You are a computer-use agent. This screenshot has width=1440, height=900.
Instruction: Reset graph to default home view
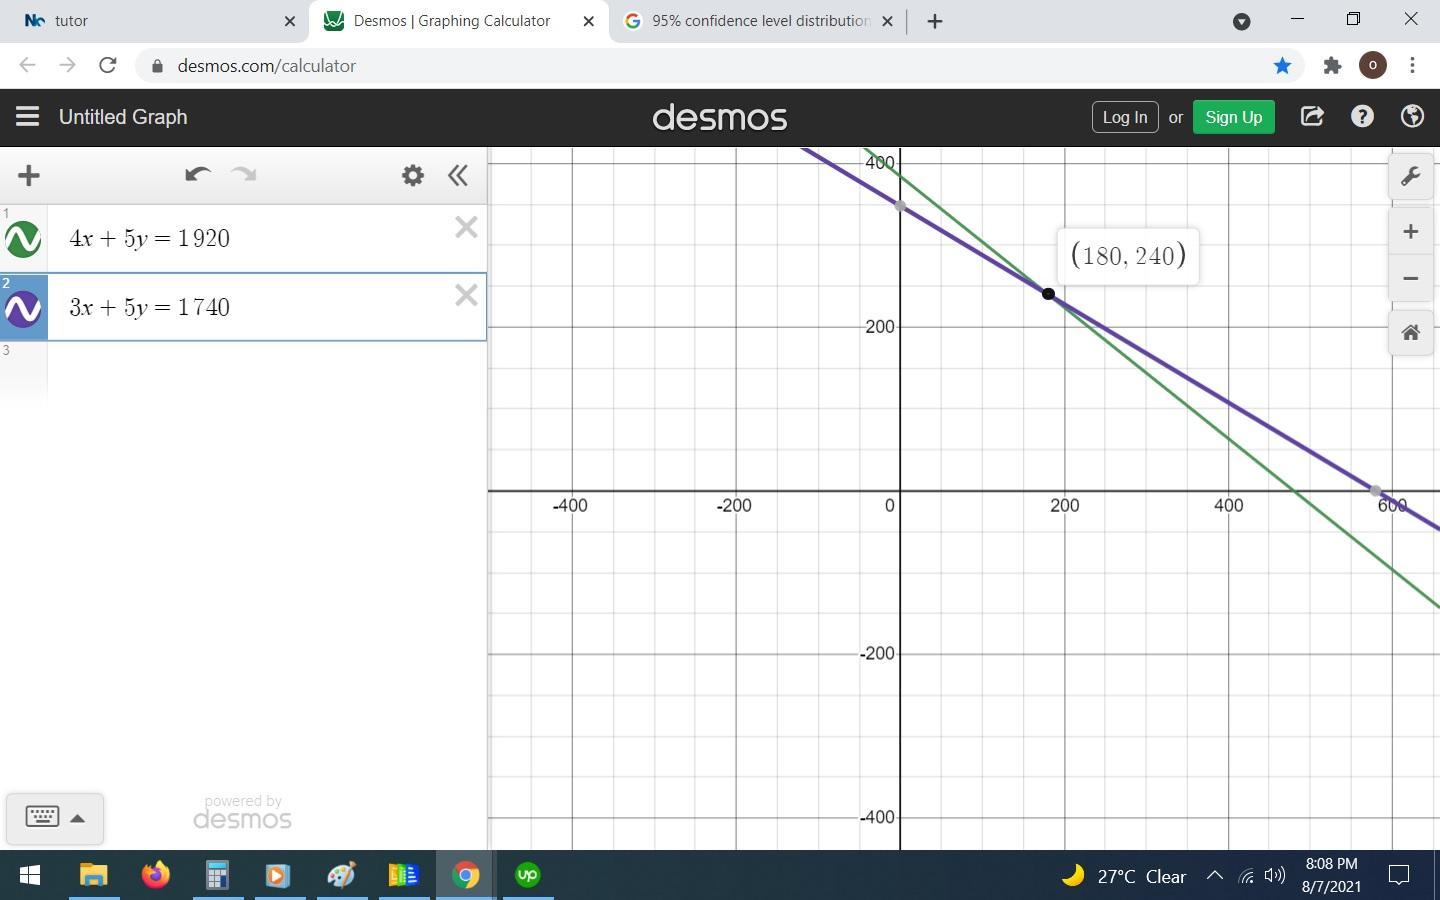point(1411,333)
